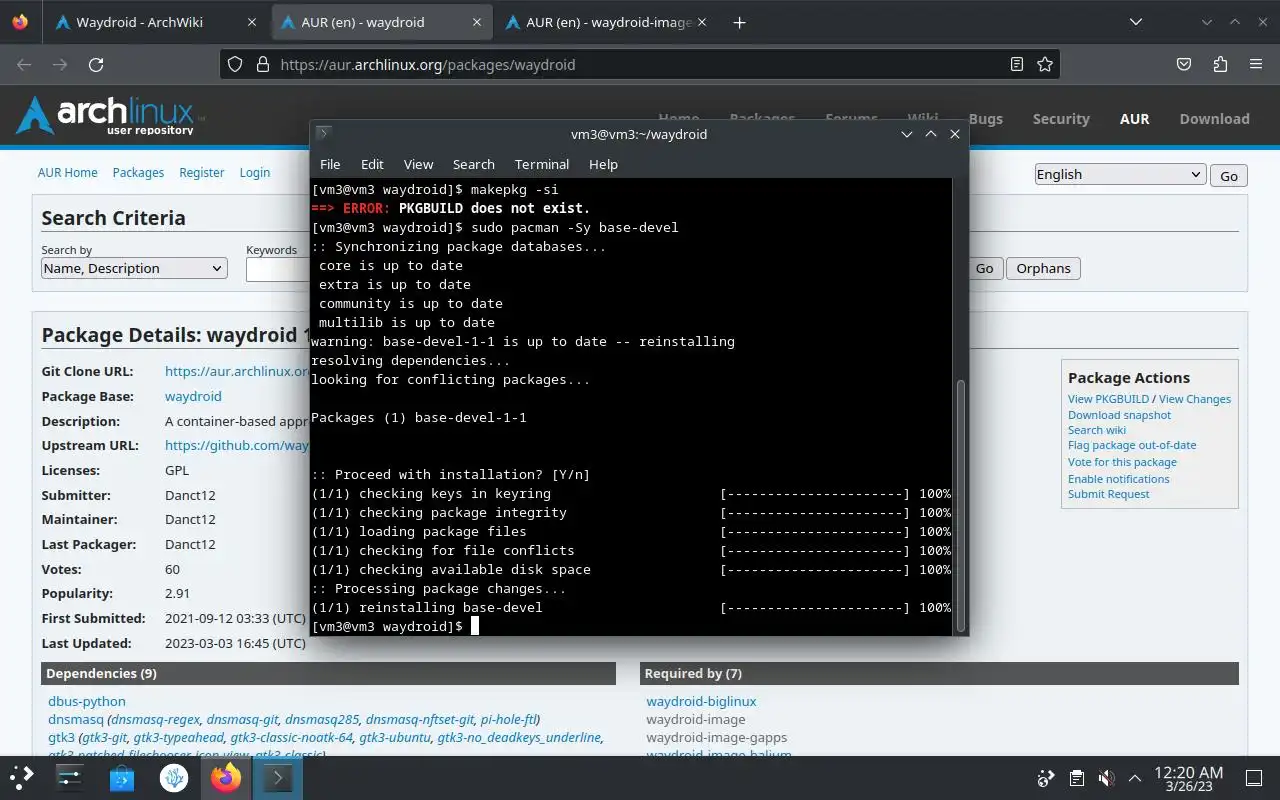Click the Download nav link

click(1214, 118)
